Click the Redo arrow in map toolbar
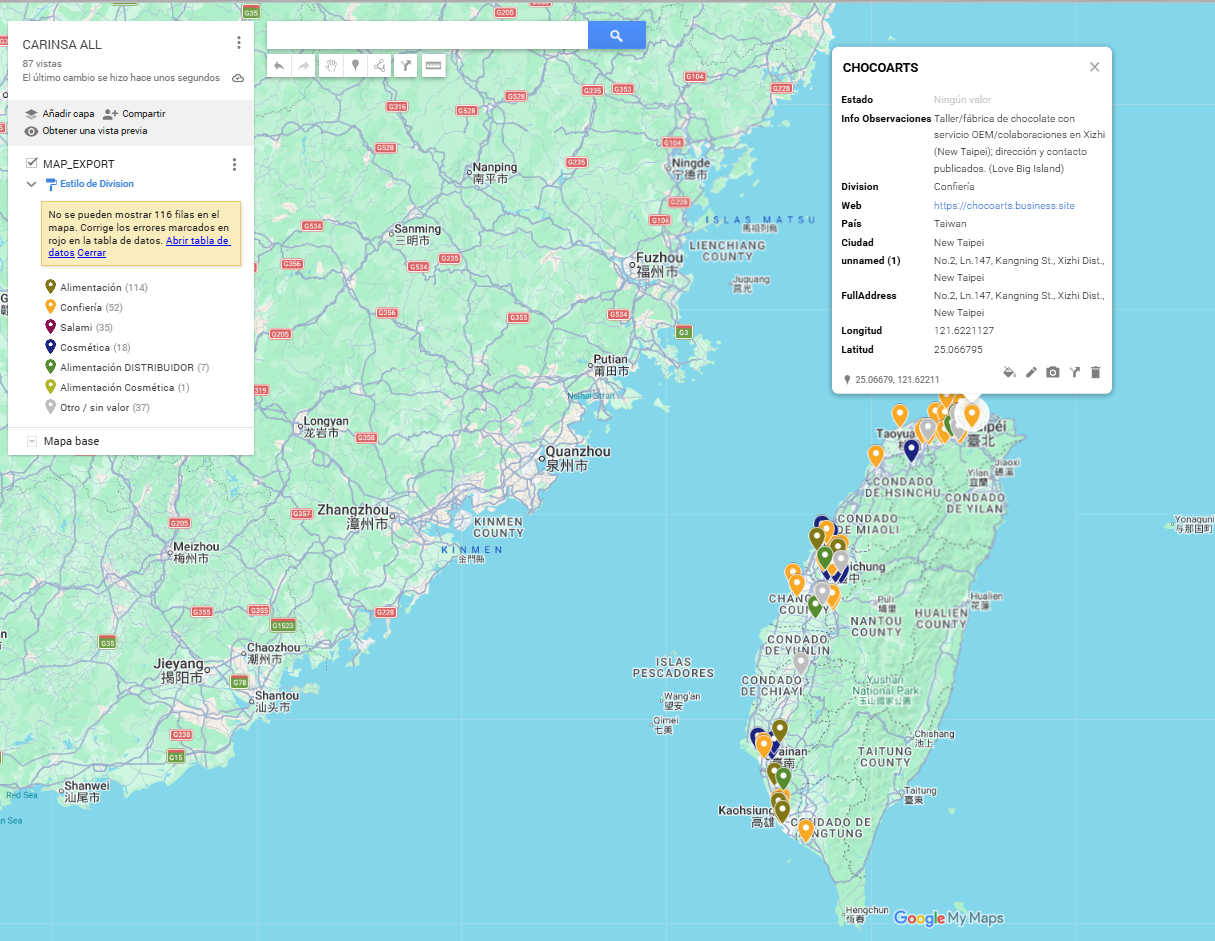 [303, 66]
